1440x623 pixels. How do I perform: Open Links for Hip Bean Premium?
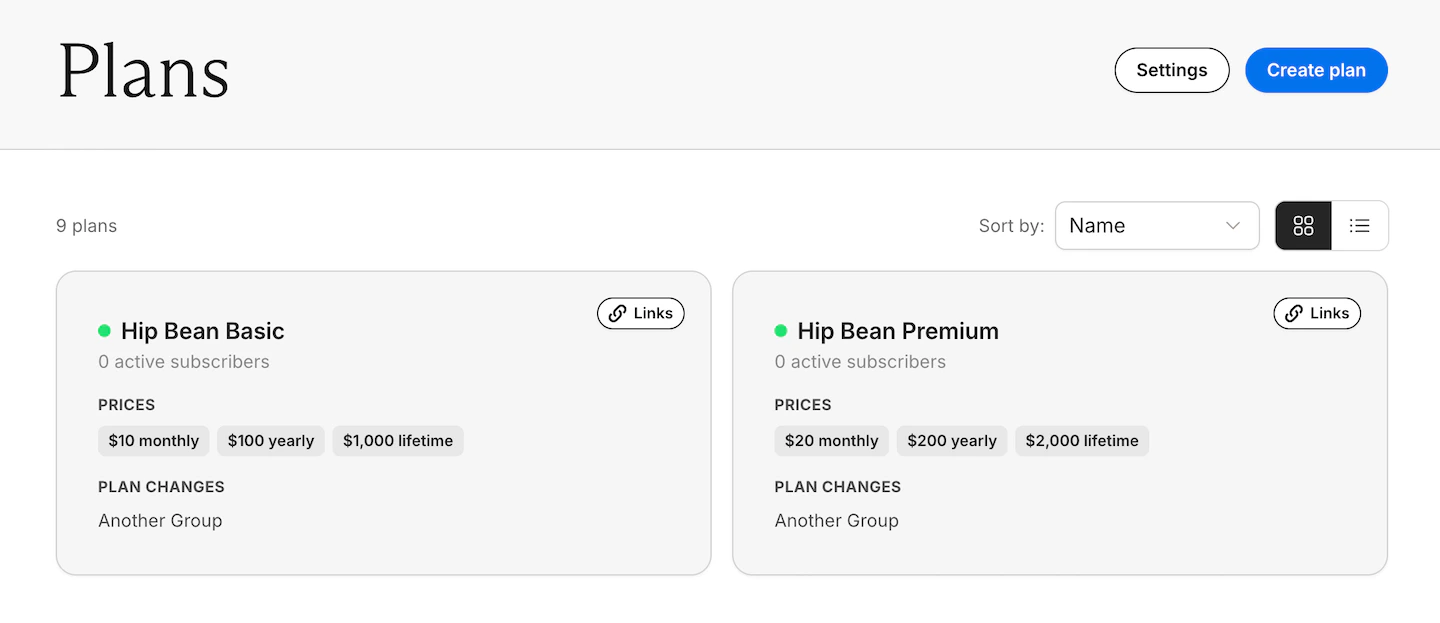pyautogui.click(x=1317, y=313)
